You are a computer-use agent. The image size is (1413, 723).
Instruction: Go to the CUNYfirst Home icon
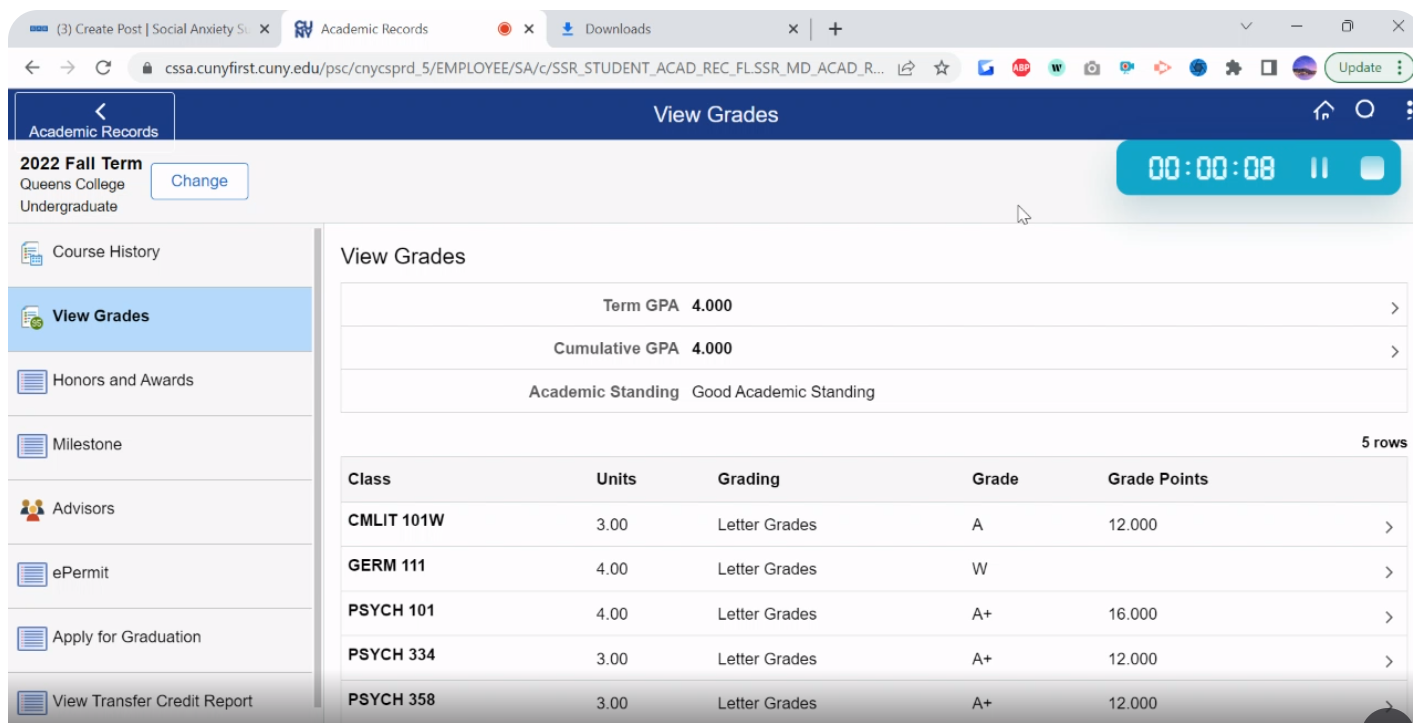point(1324,111)
